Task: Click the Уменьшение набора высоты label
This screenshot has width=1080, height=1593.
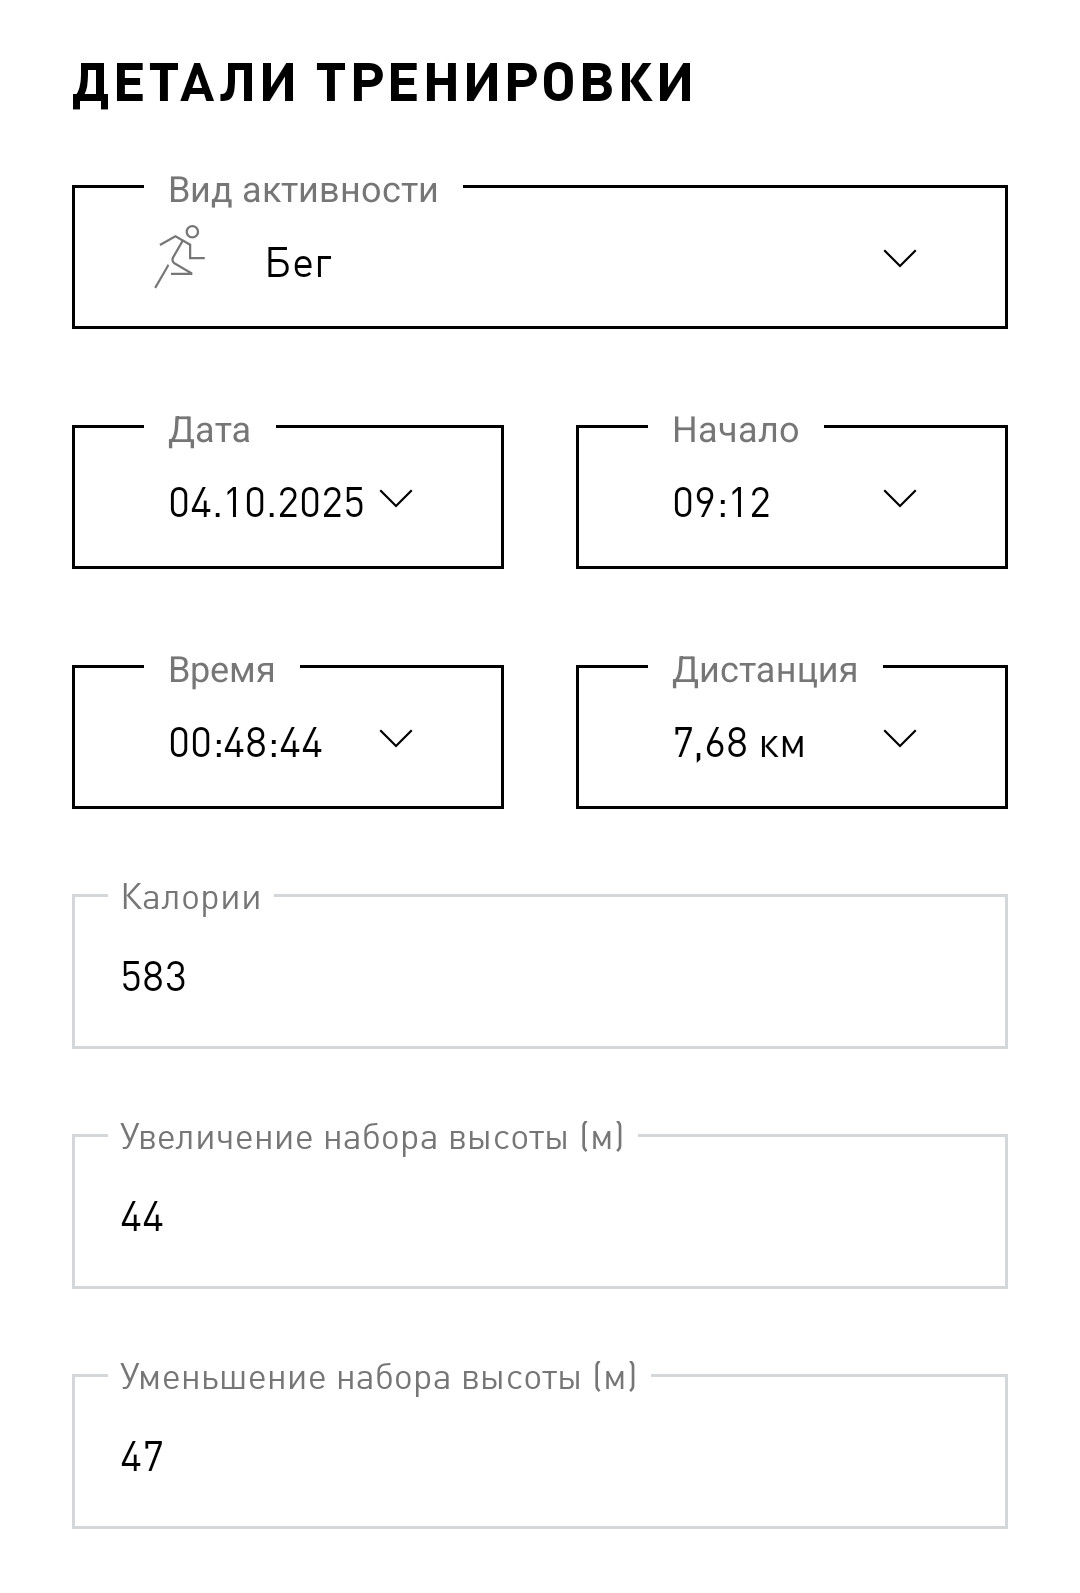Action: (378, 1377)
